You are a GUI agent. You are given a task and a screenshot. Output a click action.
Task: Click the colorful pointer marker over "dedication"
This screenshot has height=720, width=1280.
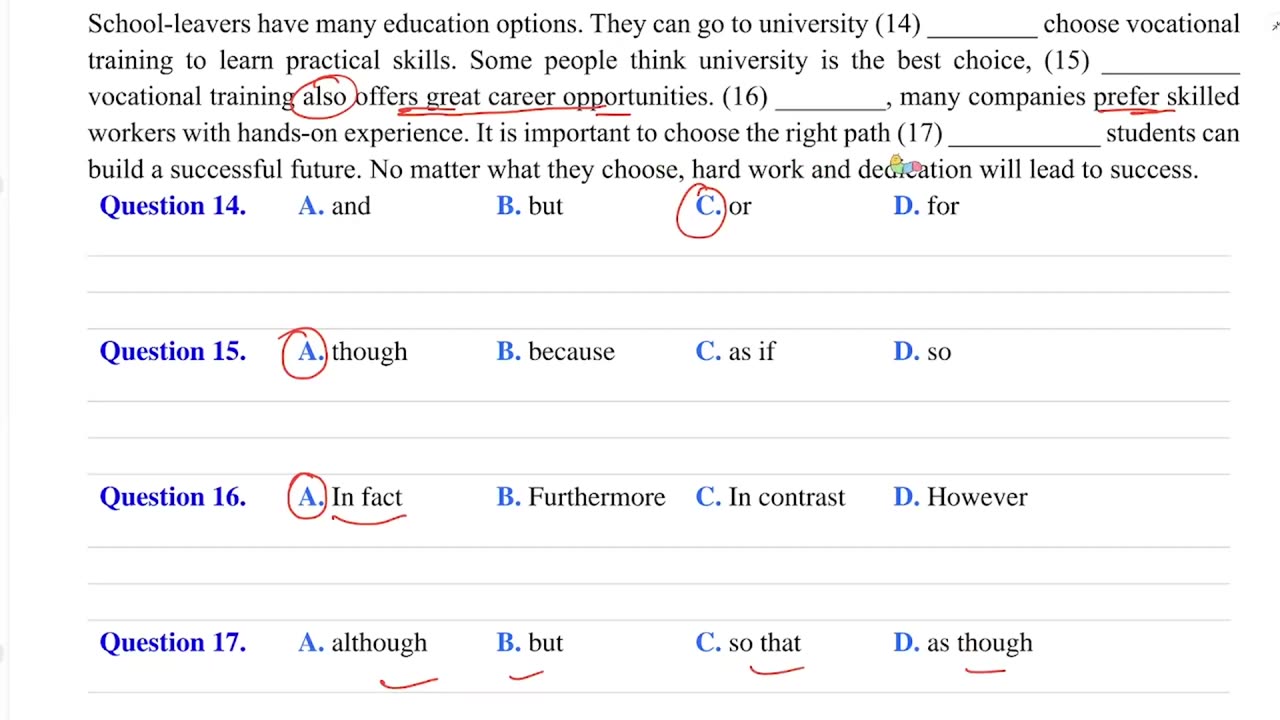click(x=904, y=165)
